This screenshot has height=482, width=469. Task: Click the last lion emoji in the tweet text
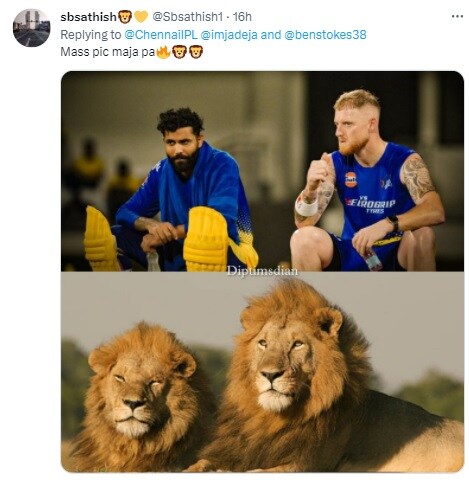(x=196, y=52)
